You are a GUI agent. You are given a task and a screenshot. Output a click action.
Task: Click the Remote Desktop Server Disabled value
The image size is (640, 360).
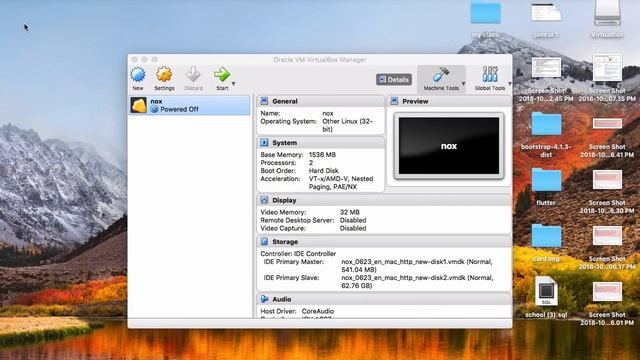(x=353, y=220)
